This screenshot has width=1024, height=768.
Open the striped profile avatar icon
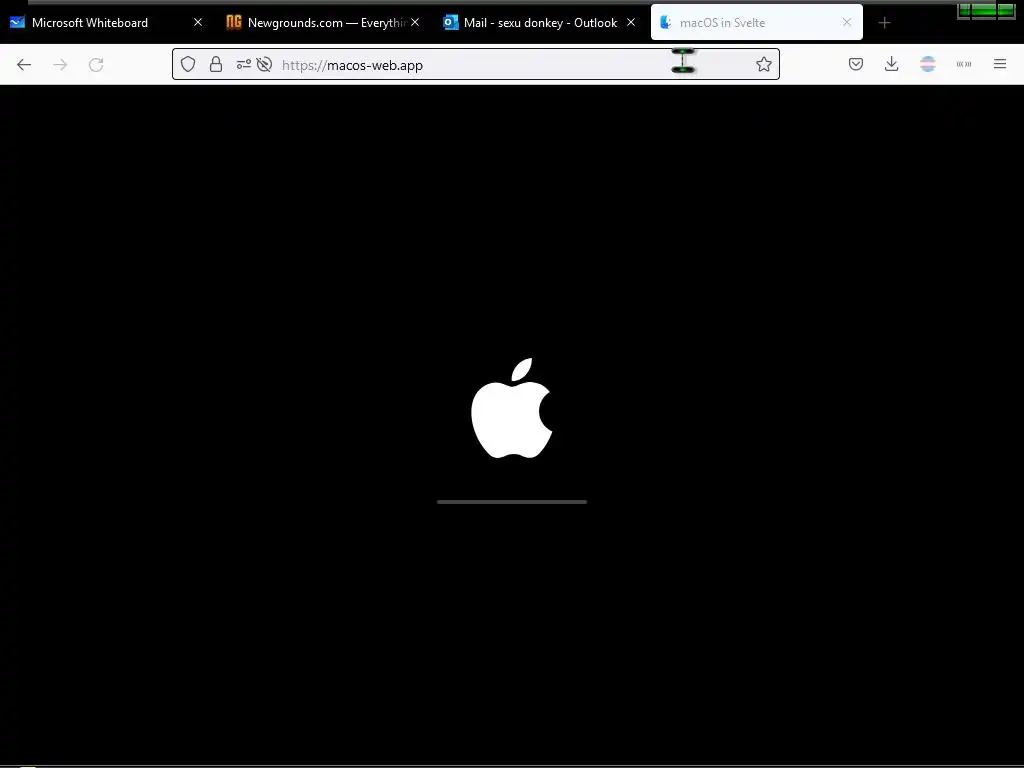point(927,64)
